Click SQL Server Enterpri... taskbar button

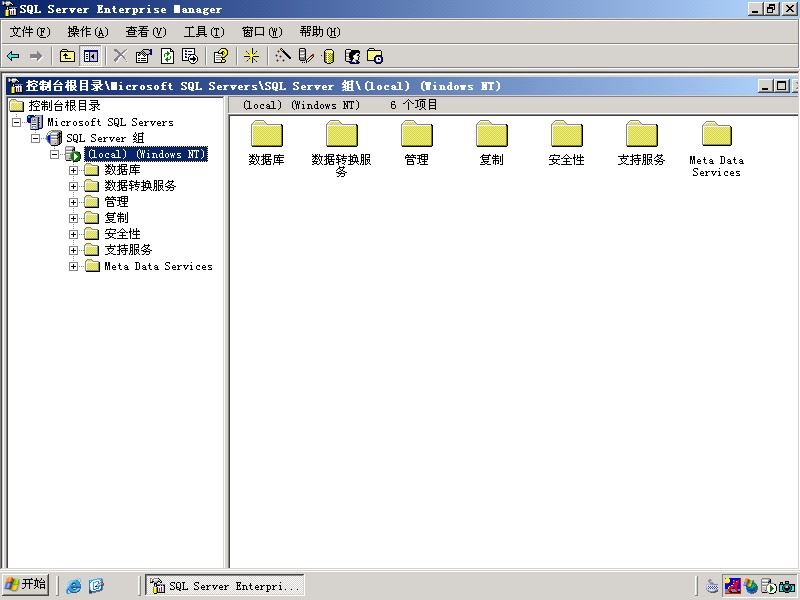[225, 585]
